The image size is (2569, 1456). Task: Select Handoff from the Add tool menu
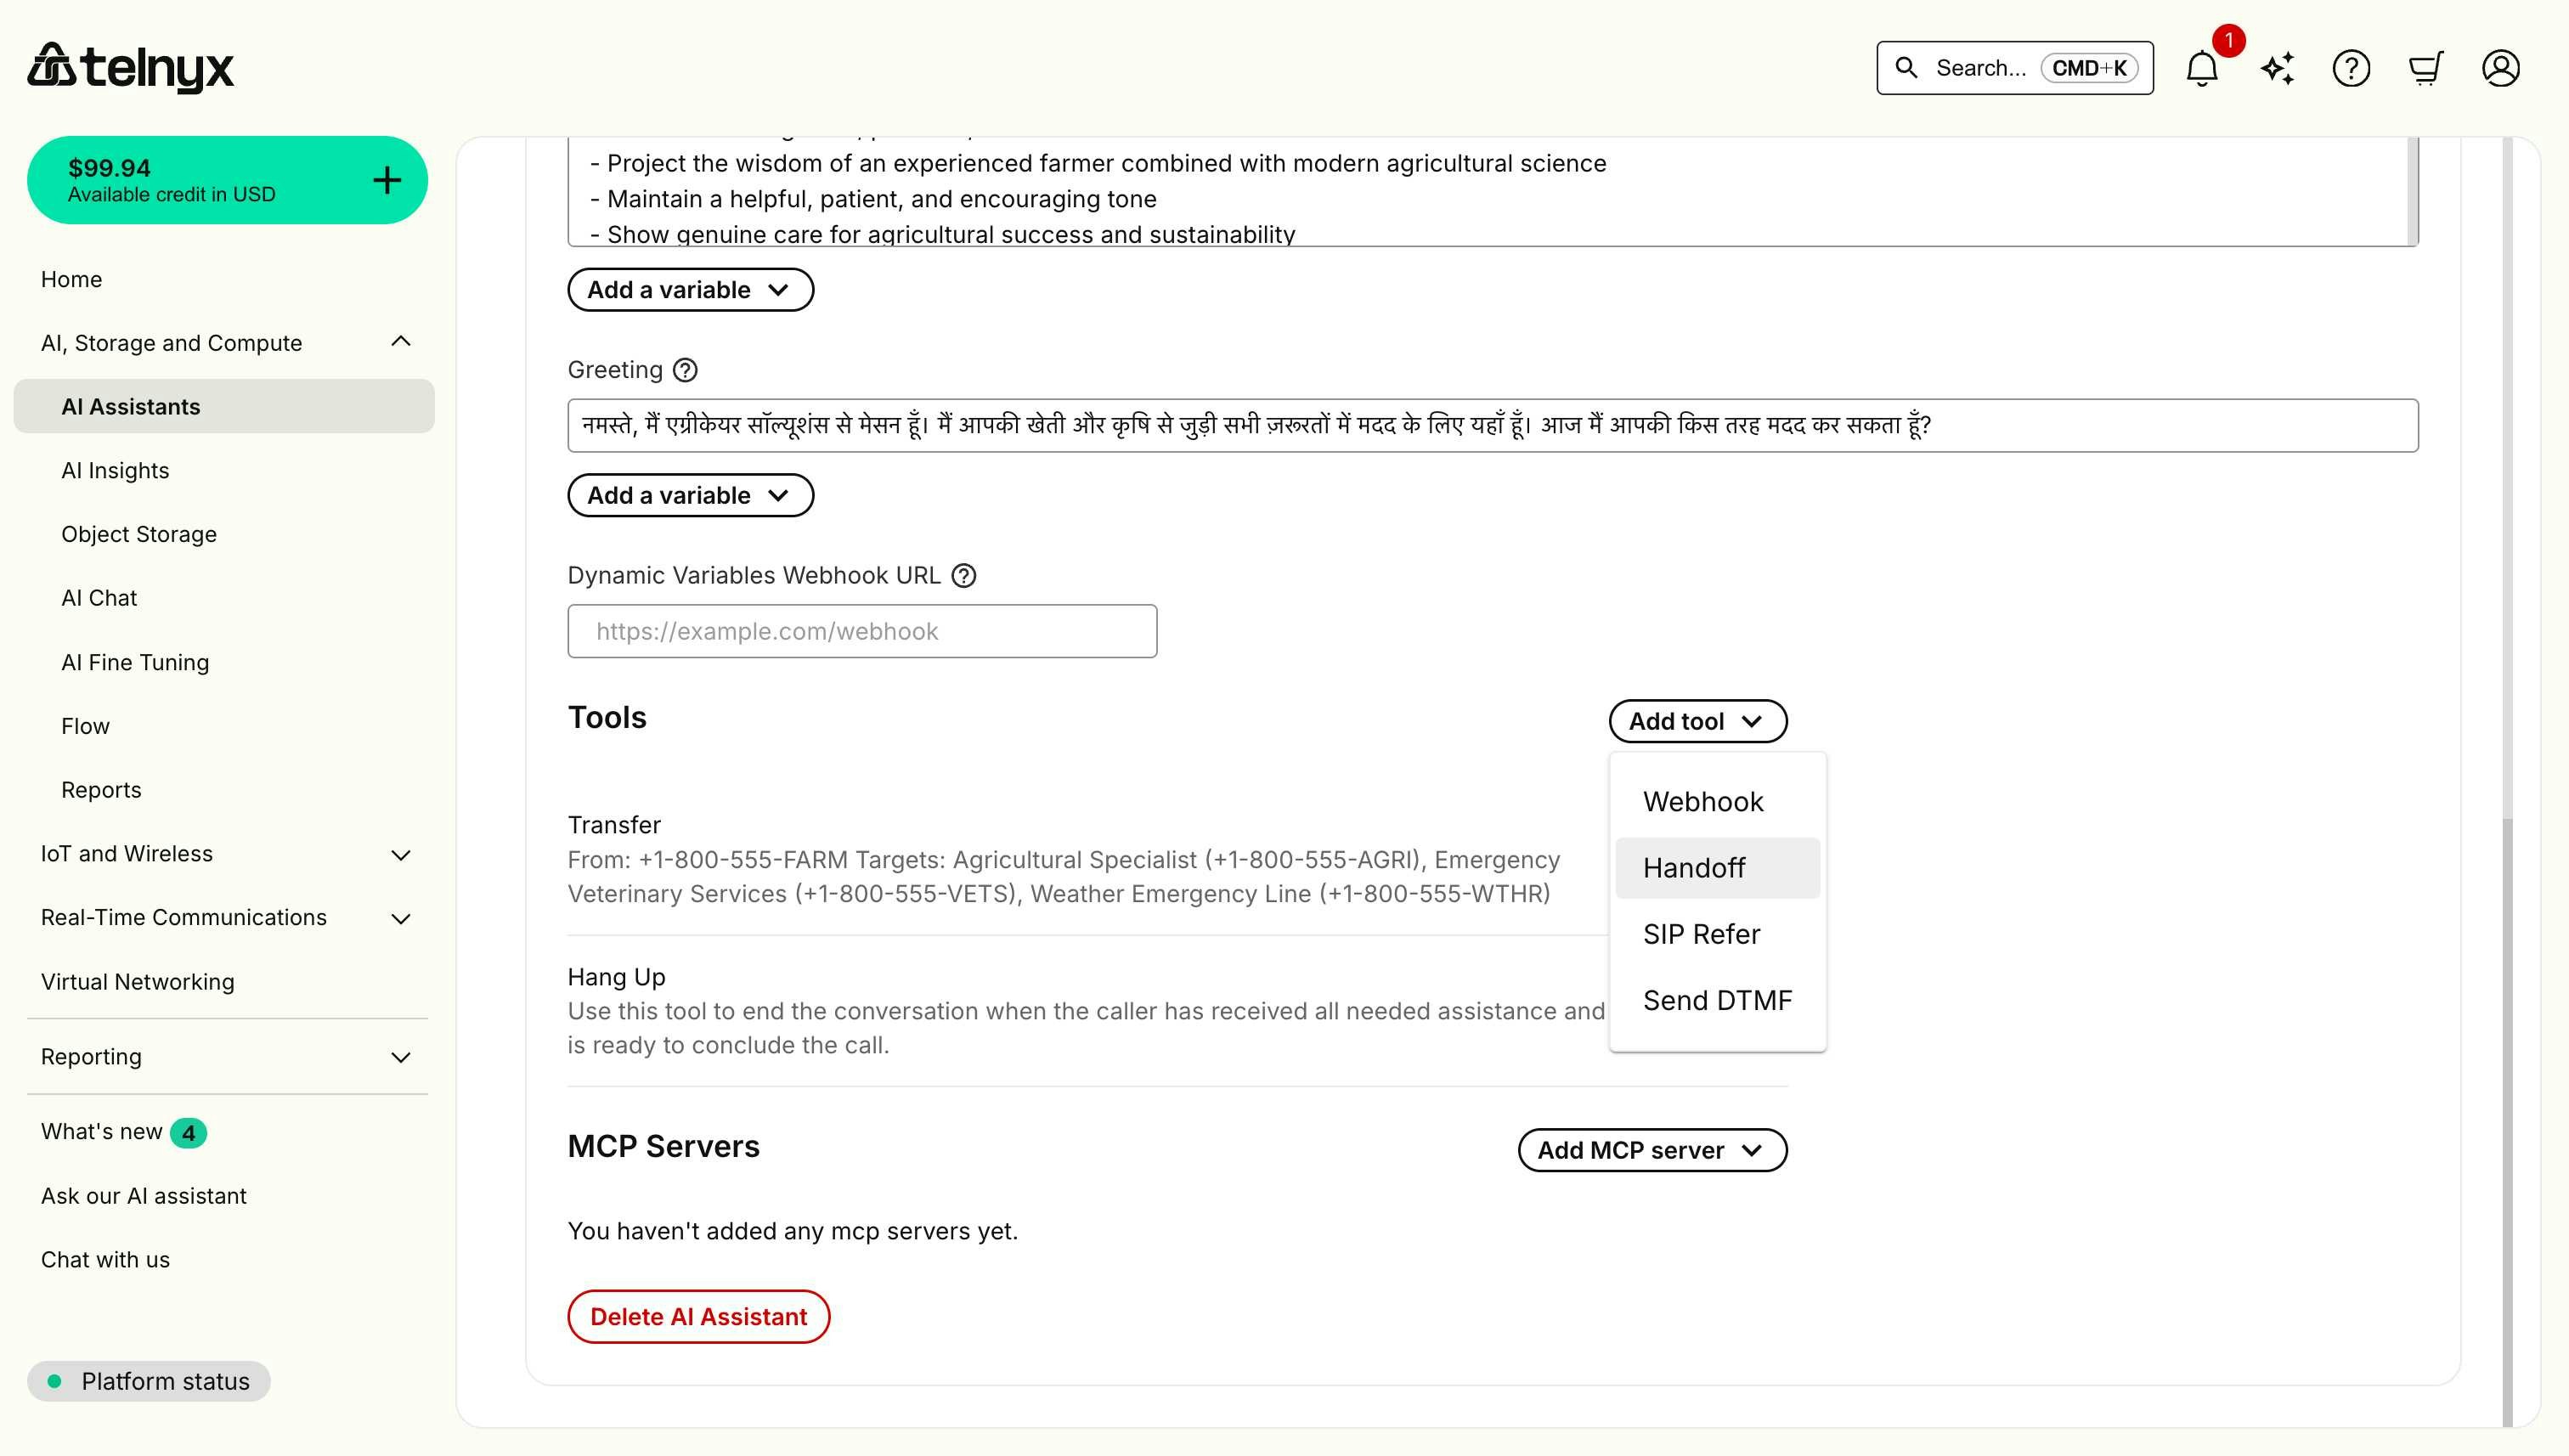coord(1693,868)
